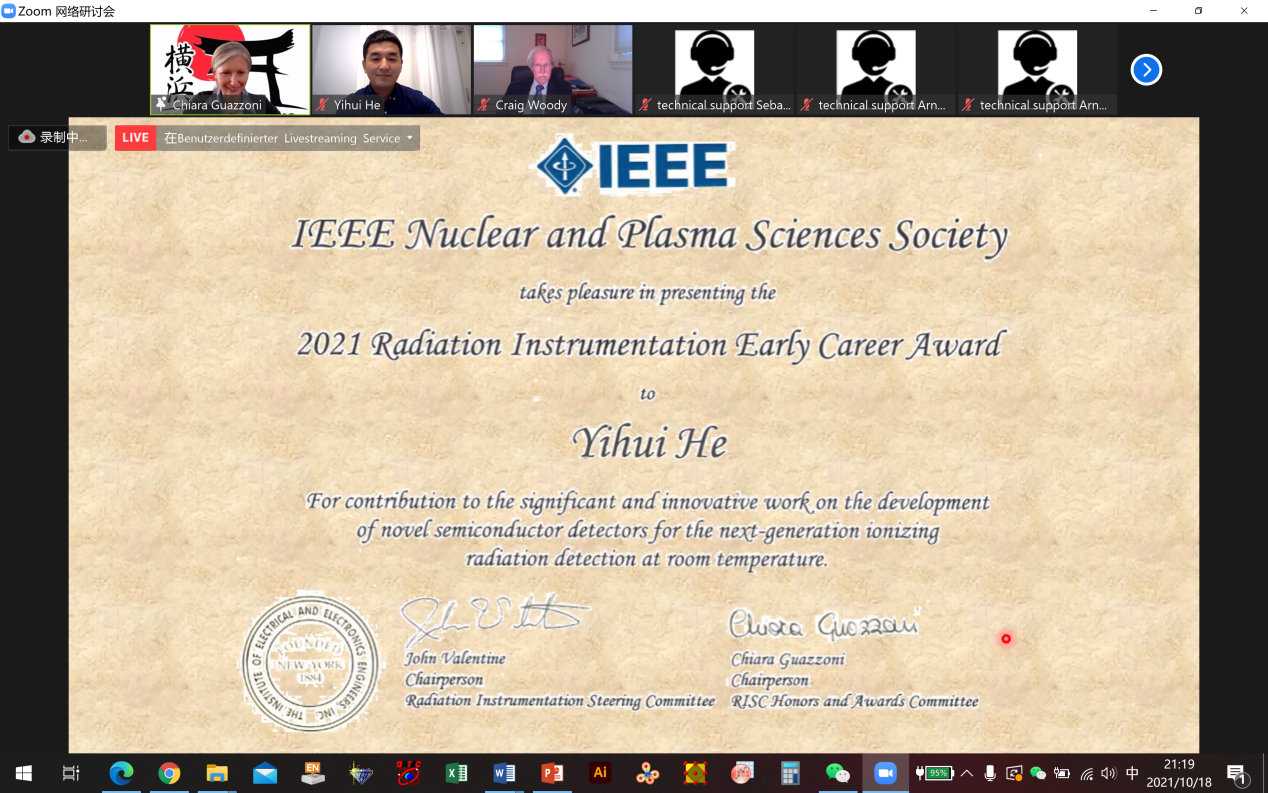1268x793 pixels.
Task: Open WeChat from the taskbar
Action: click(x=837, y=773)
